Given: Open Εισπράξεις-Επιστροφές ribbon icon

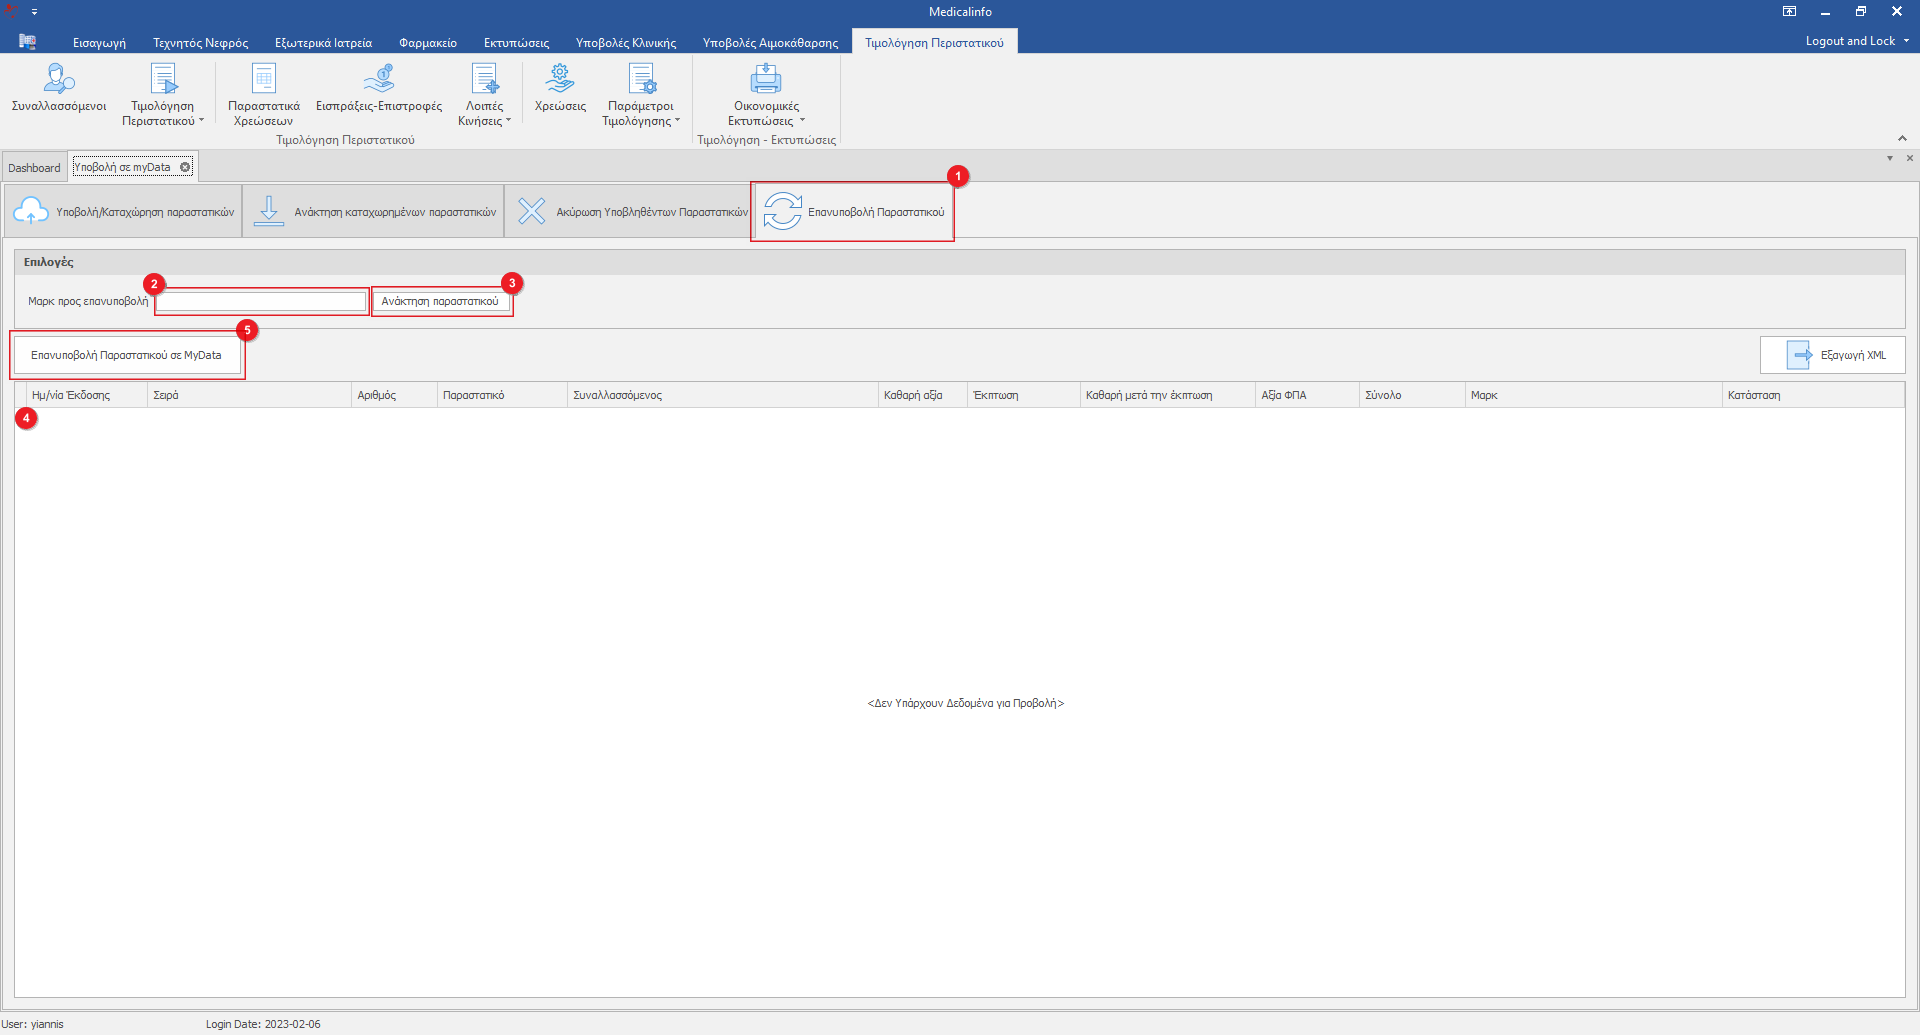Looking at the screenshot, I should pyautogui.click(x=379, y=79).
